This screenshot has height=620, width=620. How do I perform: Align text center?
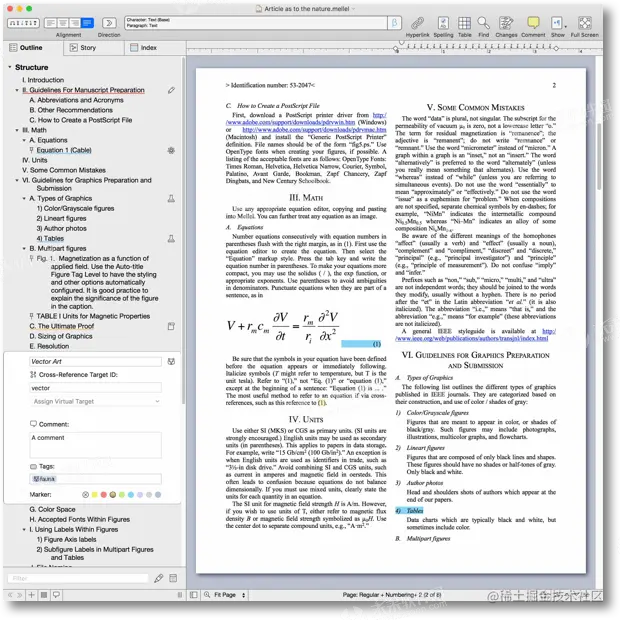(62, 23)
